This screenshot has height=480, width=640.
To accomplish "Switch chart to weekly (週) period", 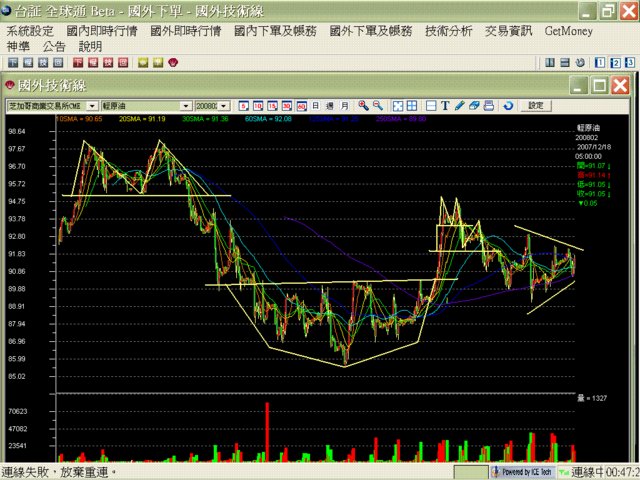I will (x=330, y=106).
